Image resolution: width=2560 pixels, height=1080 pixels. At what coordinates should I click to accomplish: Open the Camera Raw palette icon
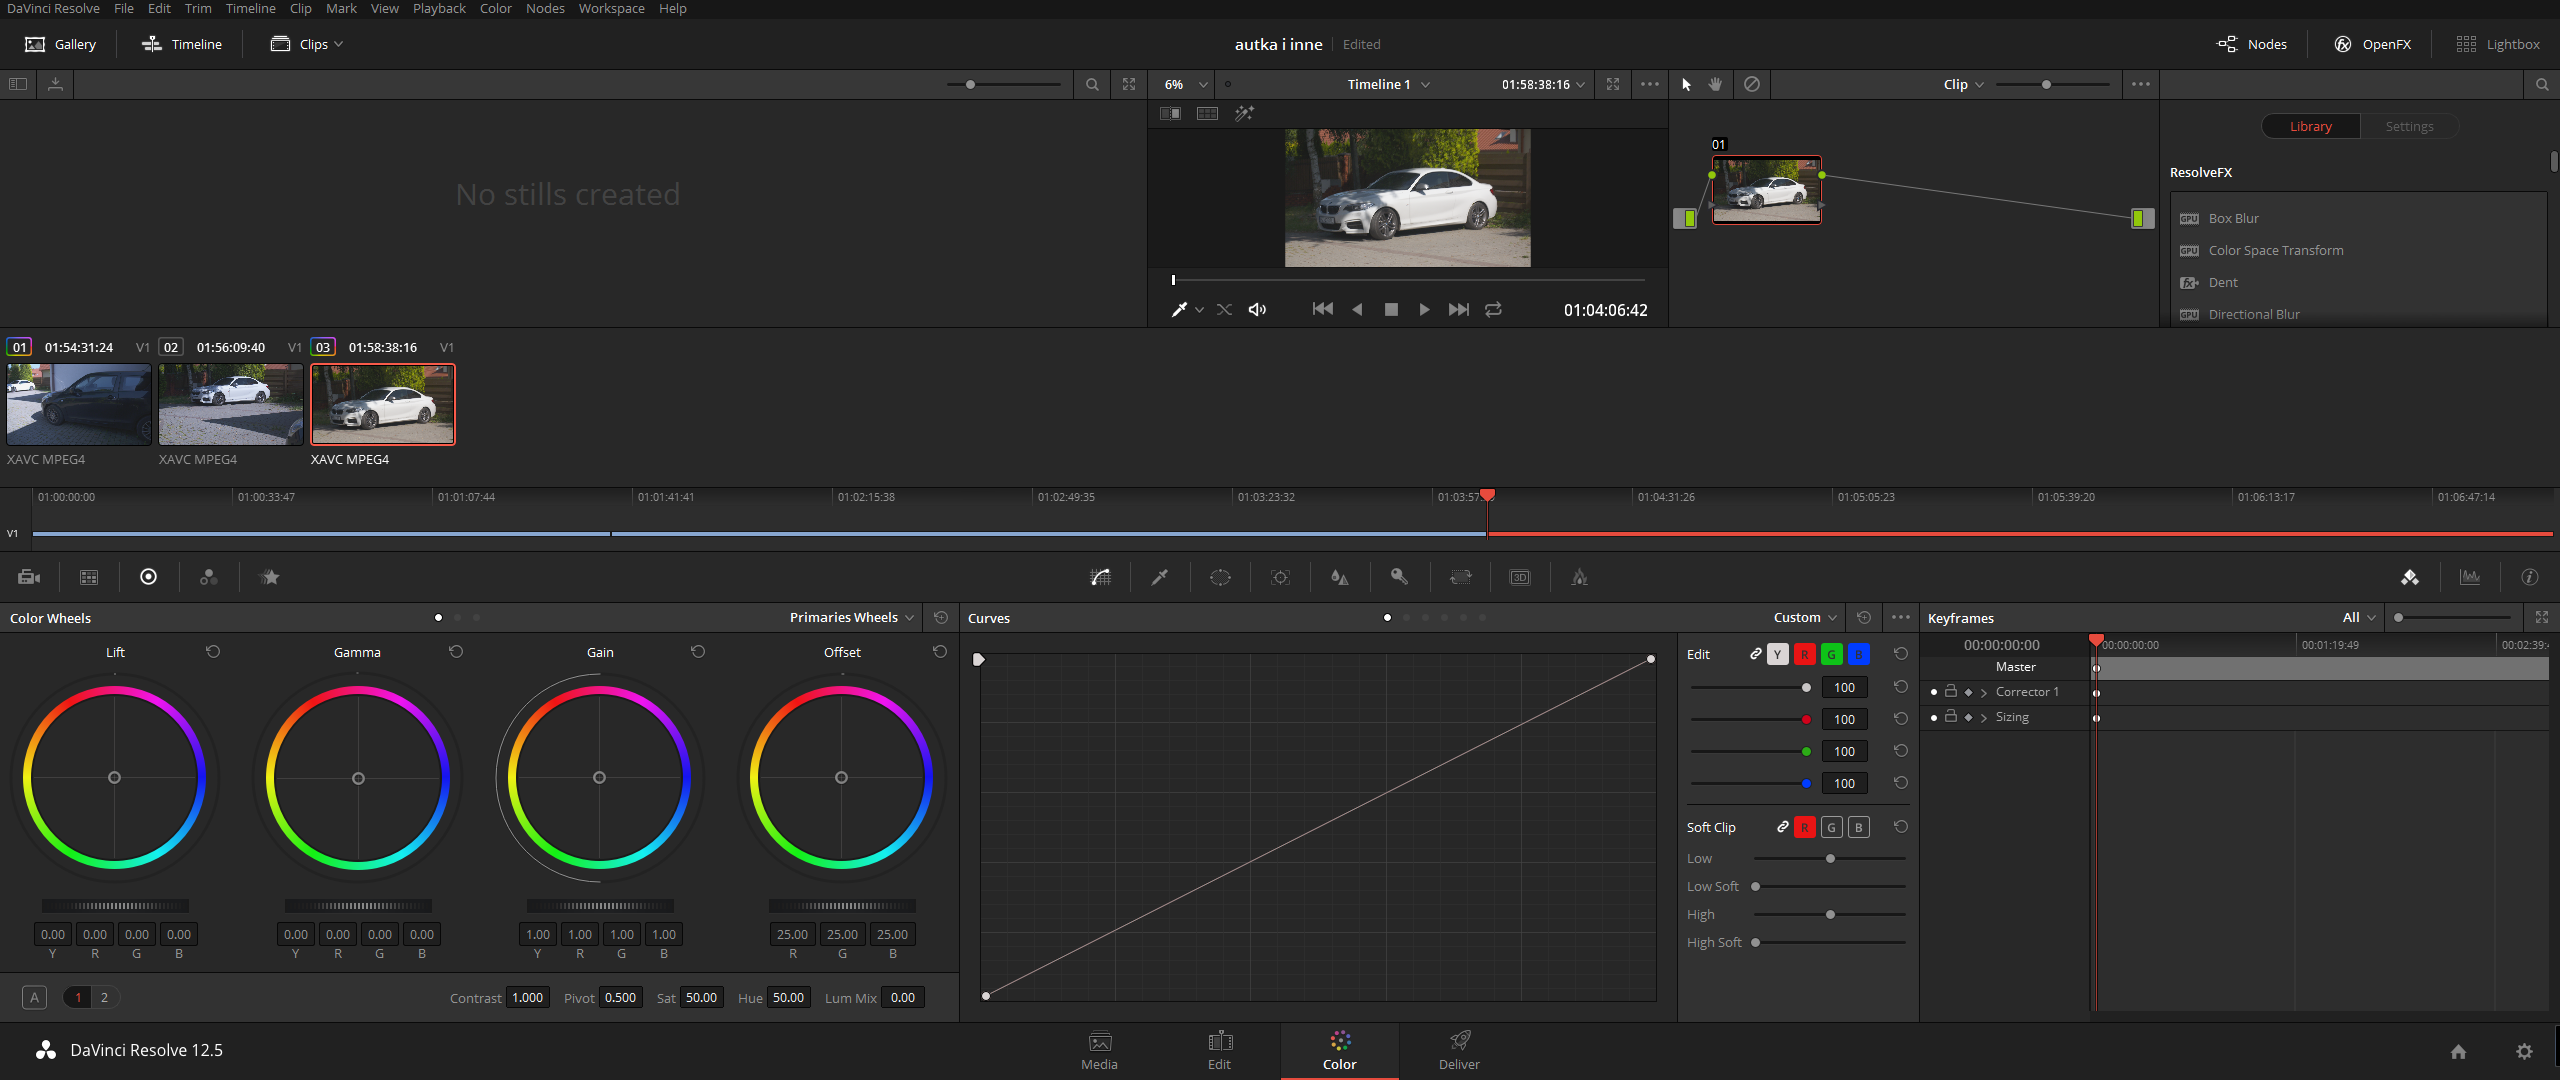tap(29, 577)
